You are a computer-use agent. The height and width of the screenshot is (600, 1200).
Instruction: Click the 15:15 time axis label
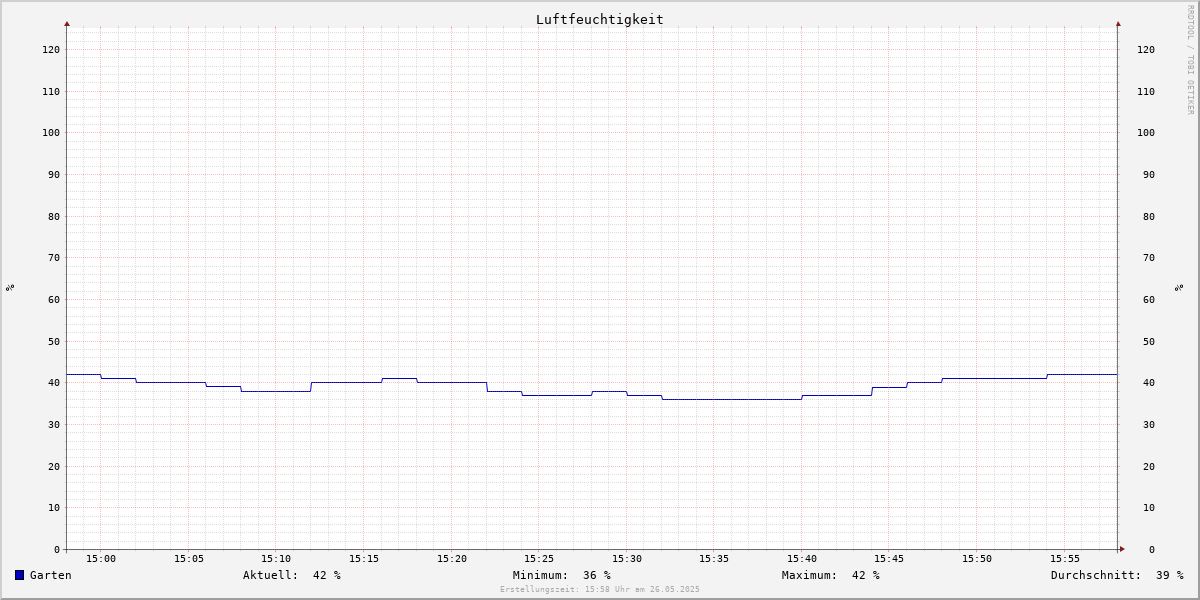tap(364, 559)
